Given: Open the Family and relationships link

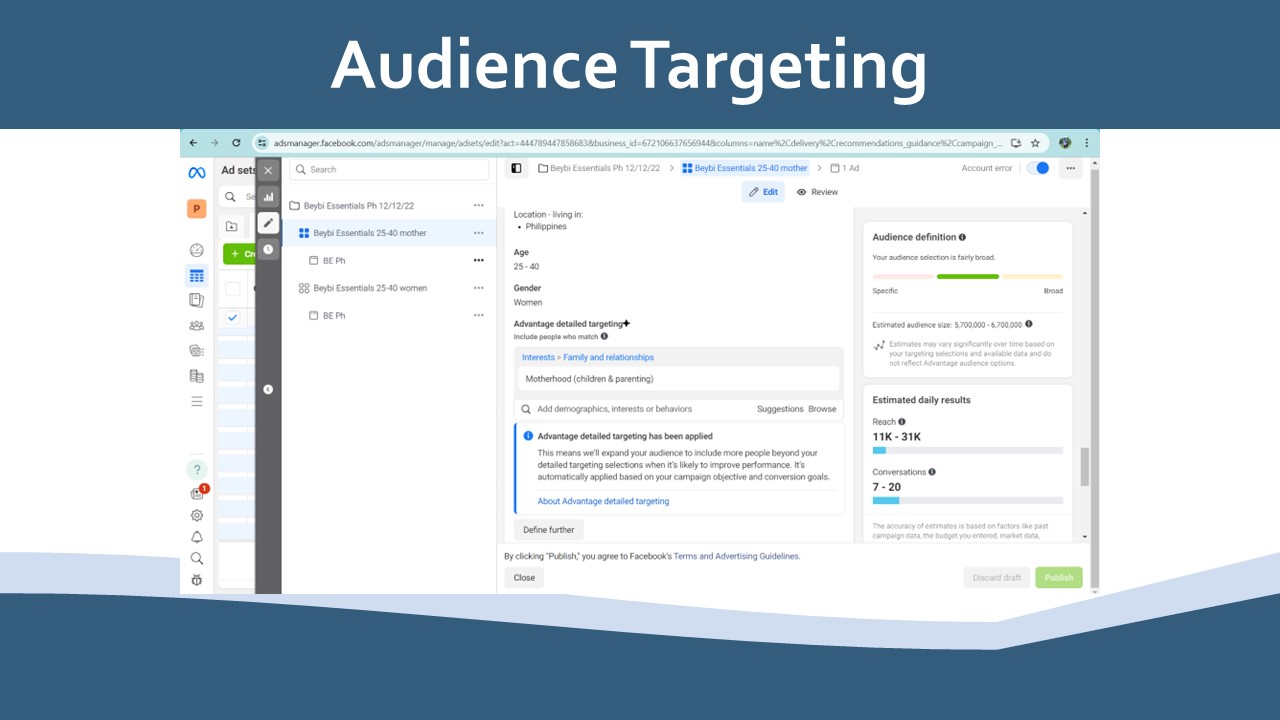Looking at the screenshot, I should coord(608,357).
